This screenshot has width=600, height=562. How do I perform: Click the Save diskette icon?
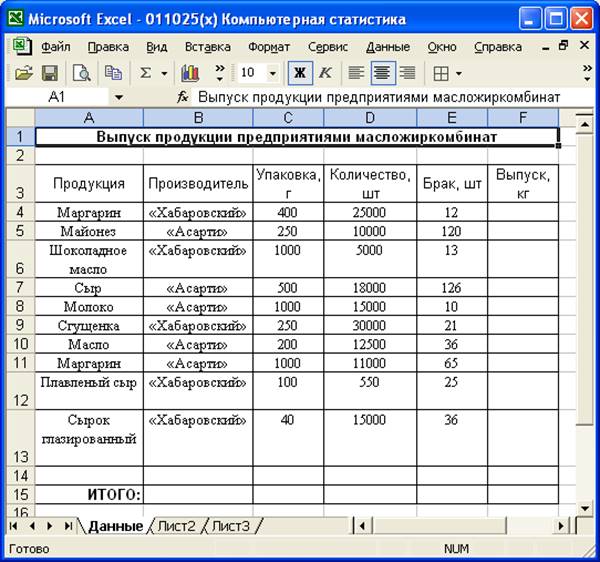click(49, 73)
